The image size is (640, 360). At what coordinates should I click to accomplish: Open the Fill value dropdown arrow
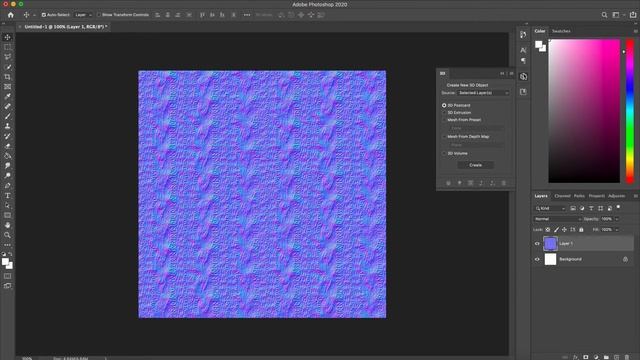coord(617,230)
